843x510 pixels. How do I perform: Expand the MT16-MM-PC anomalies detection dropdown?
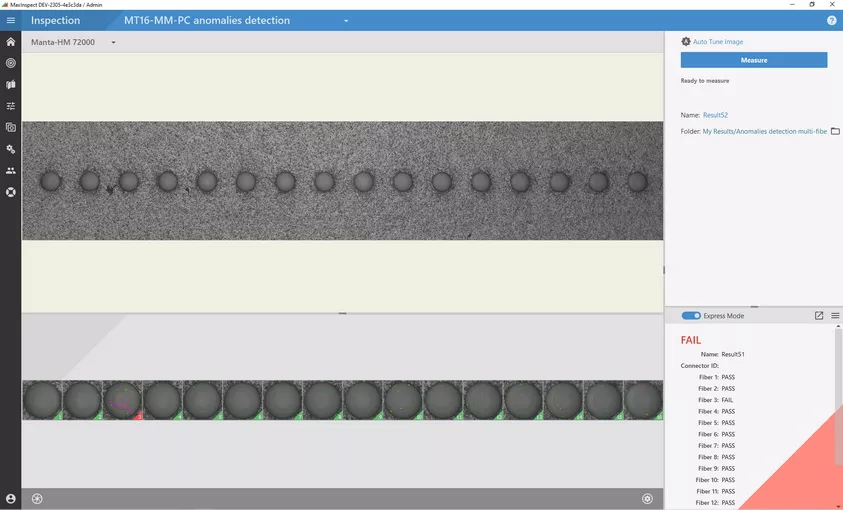click(346, 21)
